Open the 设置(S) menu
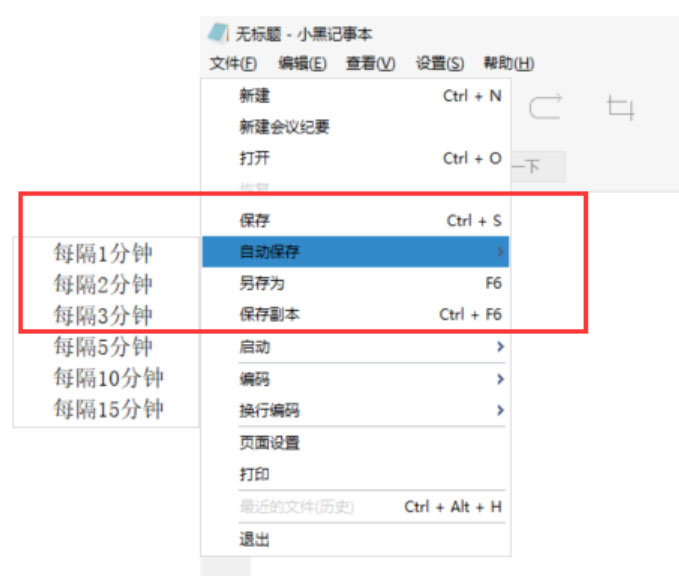679x576 pixels. 440,64
